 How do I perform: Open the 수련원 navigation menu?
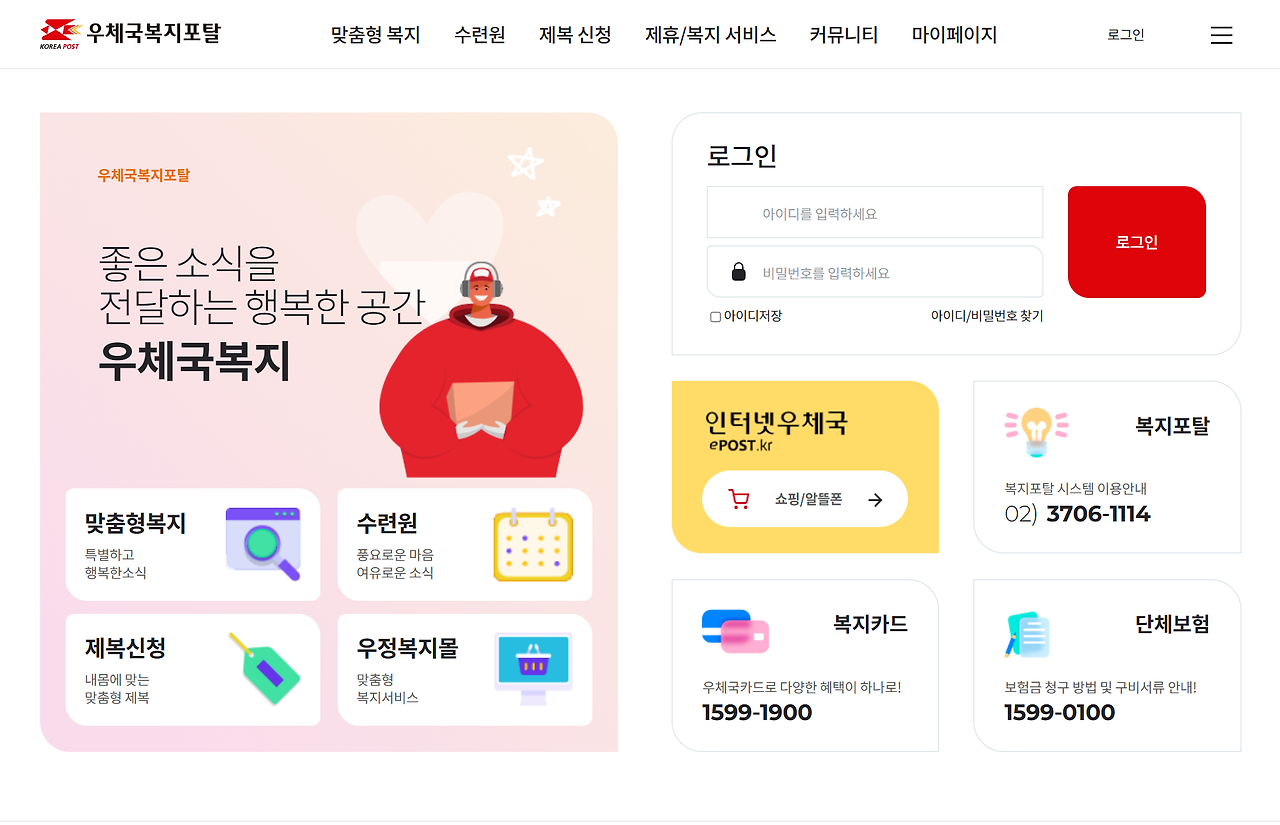tap(480, 35)
